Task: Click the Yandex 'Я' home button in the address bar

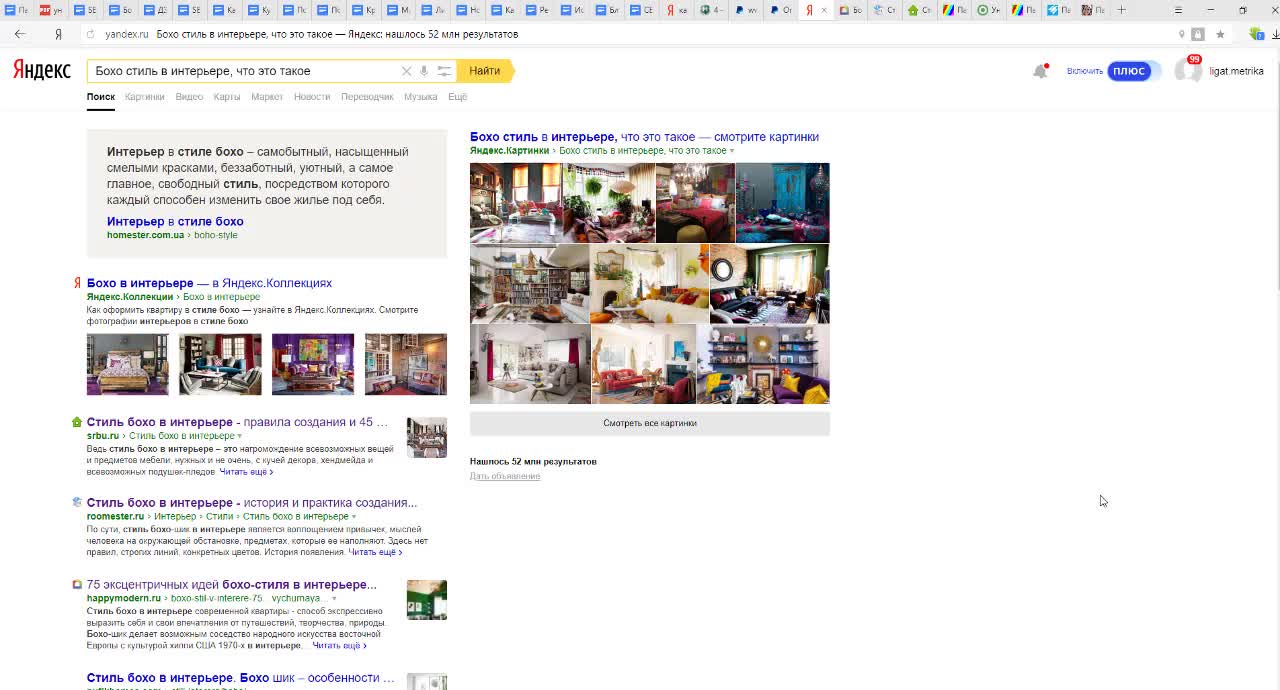Action: pyautogui.click(x=58, y=34)
